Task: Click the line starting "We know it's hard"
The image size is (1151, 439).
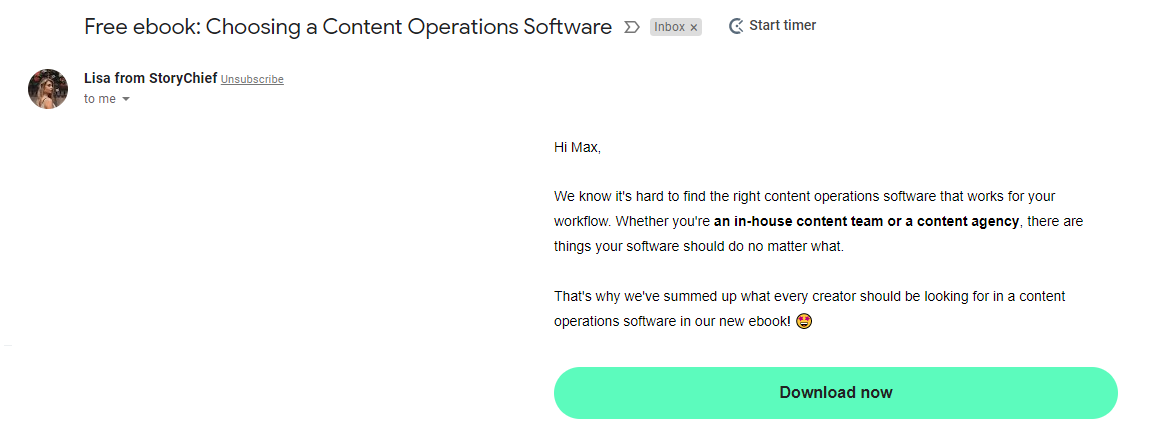Action: point(805,196)
